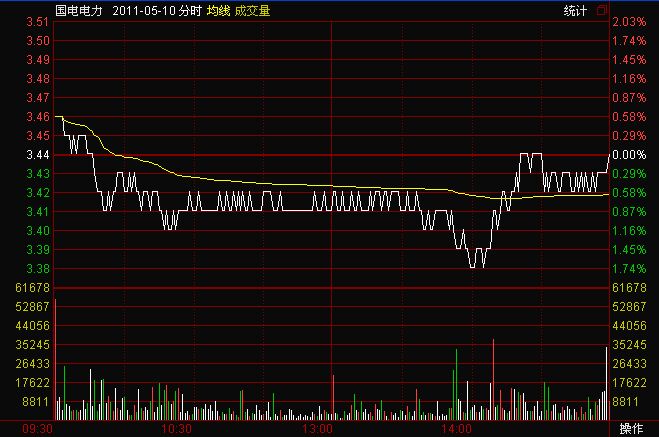659x437 pixels.
Task: Click the 分时 chart mode label
Action: (x=190, y=9)
